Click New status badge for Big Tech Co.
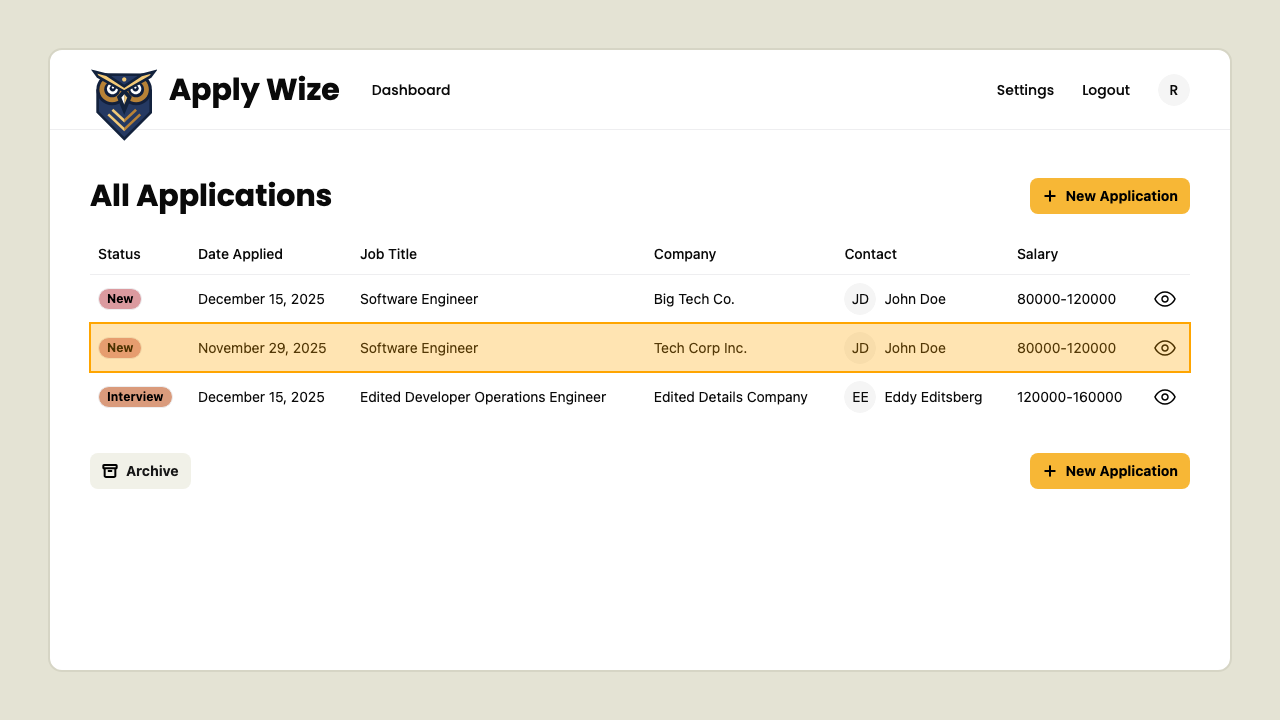1280x720 pixels. pos(120,299)
